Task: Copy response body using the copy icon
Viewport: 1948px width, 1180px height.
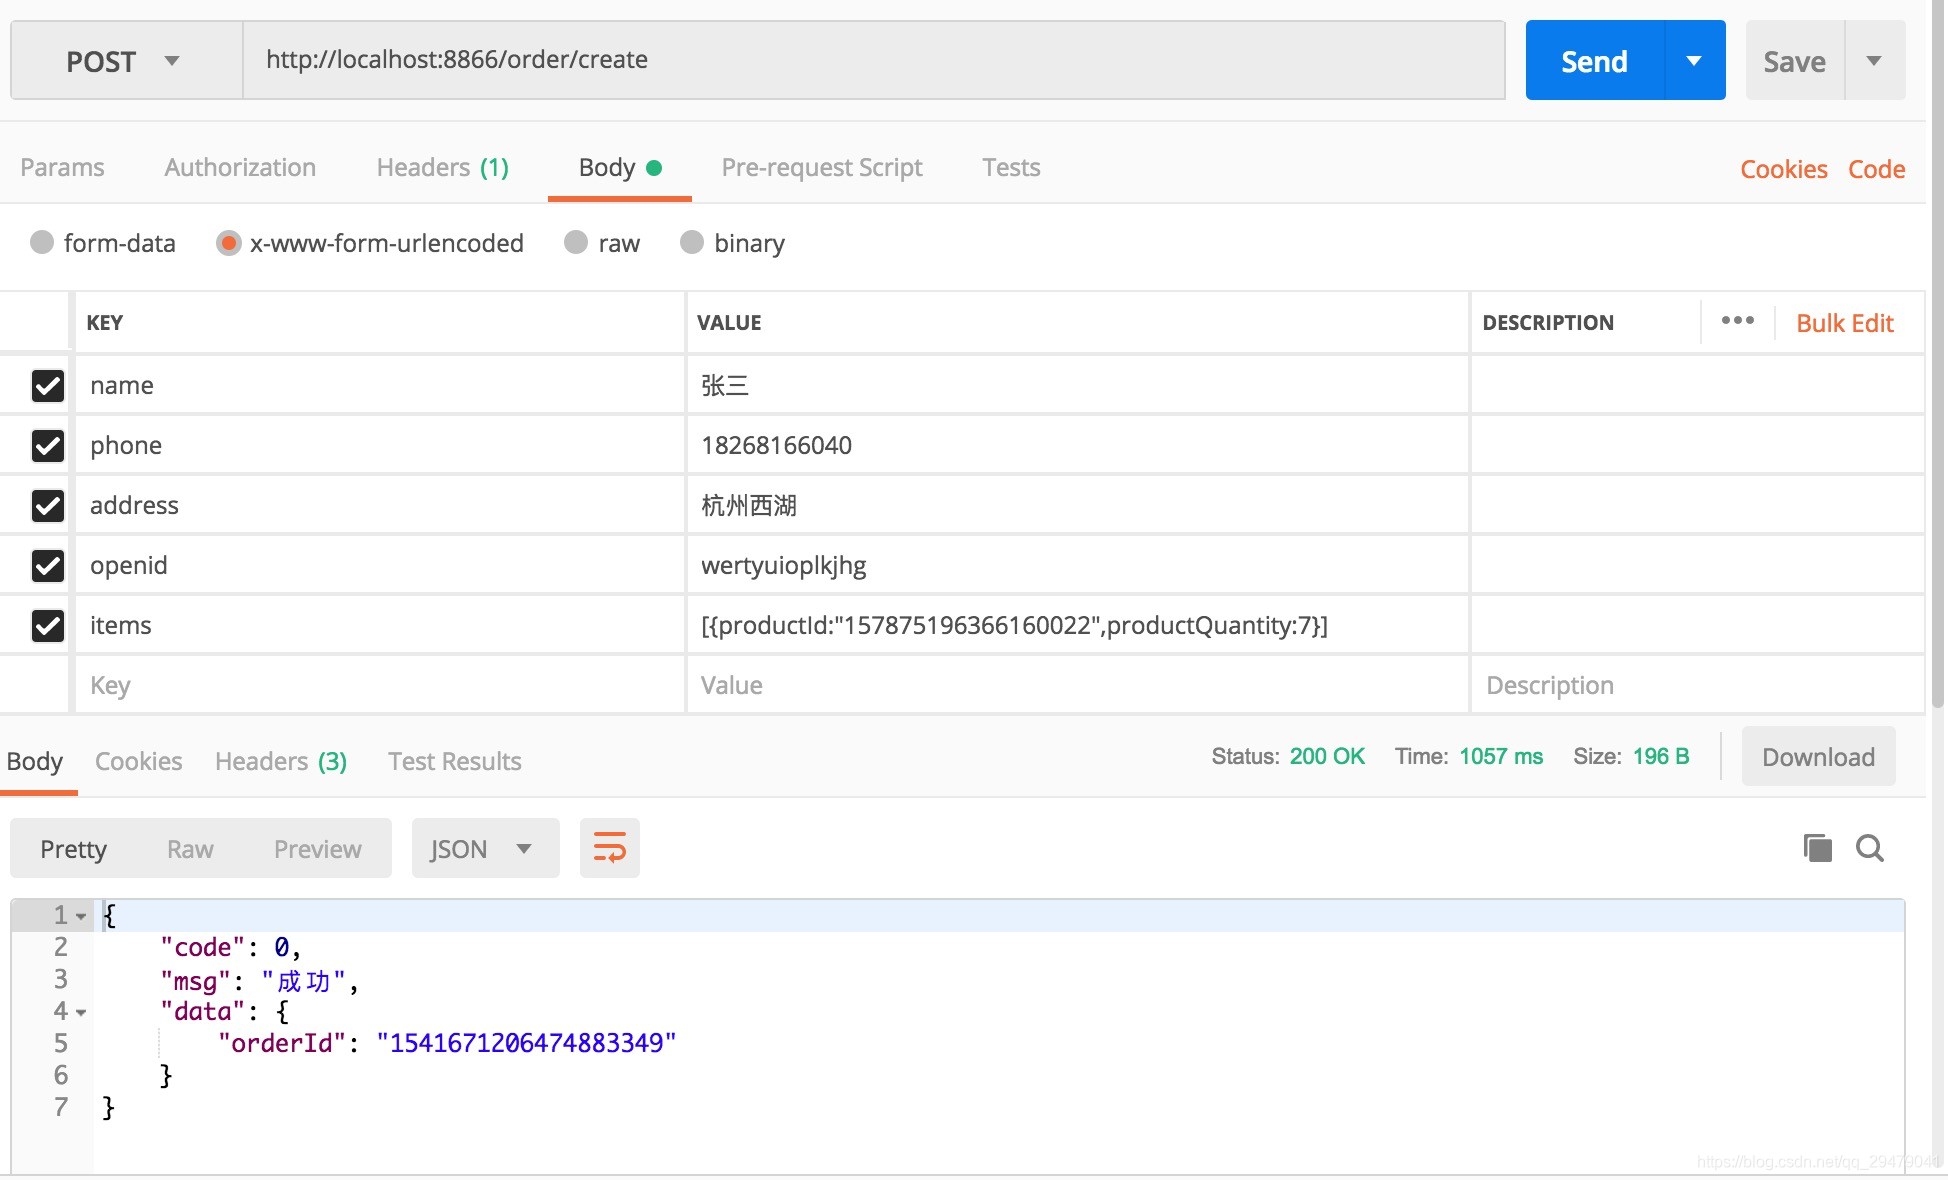Action: click(1817, 848)
